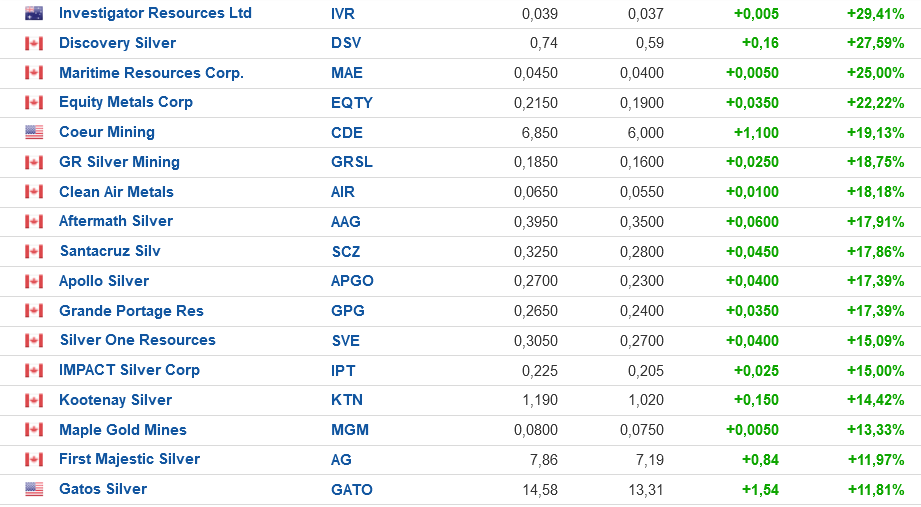Select the Maritime Resources Corp. link

click(x=152, y=73)
